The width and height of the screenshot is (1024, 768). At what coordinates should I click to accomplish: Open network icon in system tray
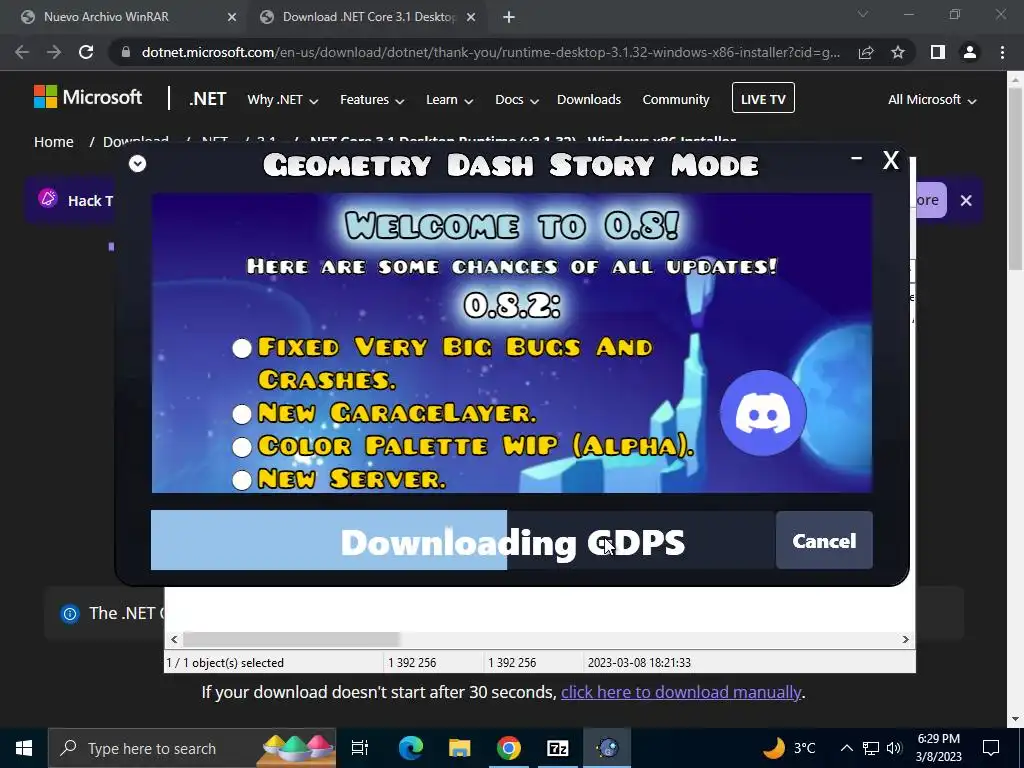click(871, 748)
